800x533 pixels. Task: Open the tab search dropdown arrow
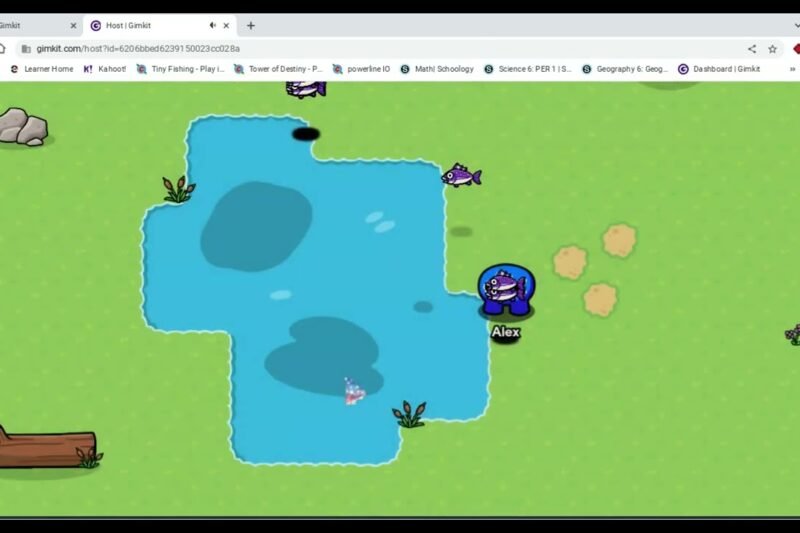(x=796, y=26)
